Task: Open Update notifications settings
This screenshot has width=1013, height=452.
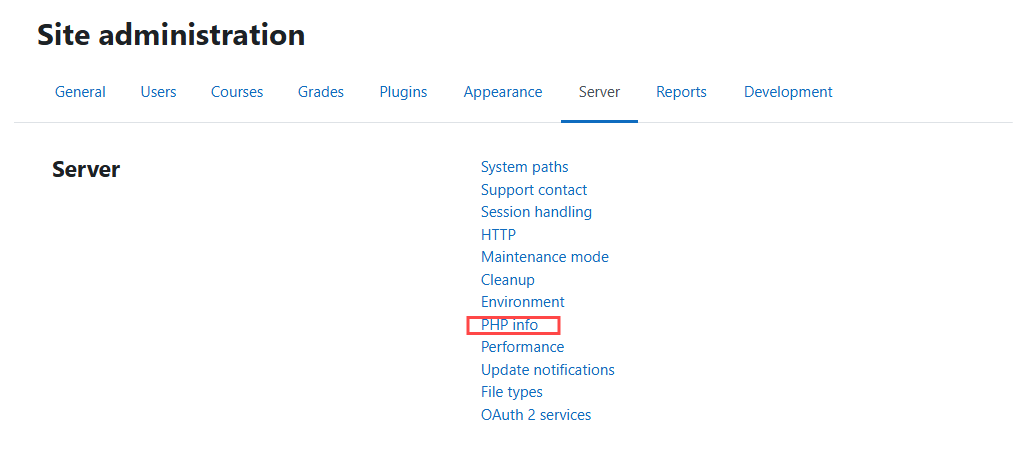Action: pyautogui.click(x=547, y=370)
